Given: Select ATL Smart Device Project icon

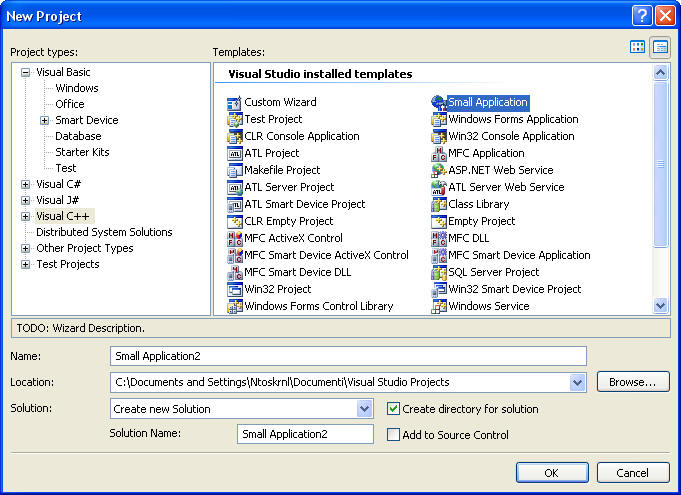Looking at the screenshot, I should (235, 205).
